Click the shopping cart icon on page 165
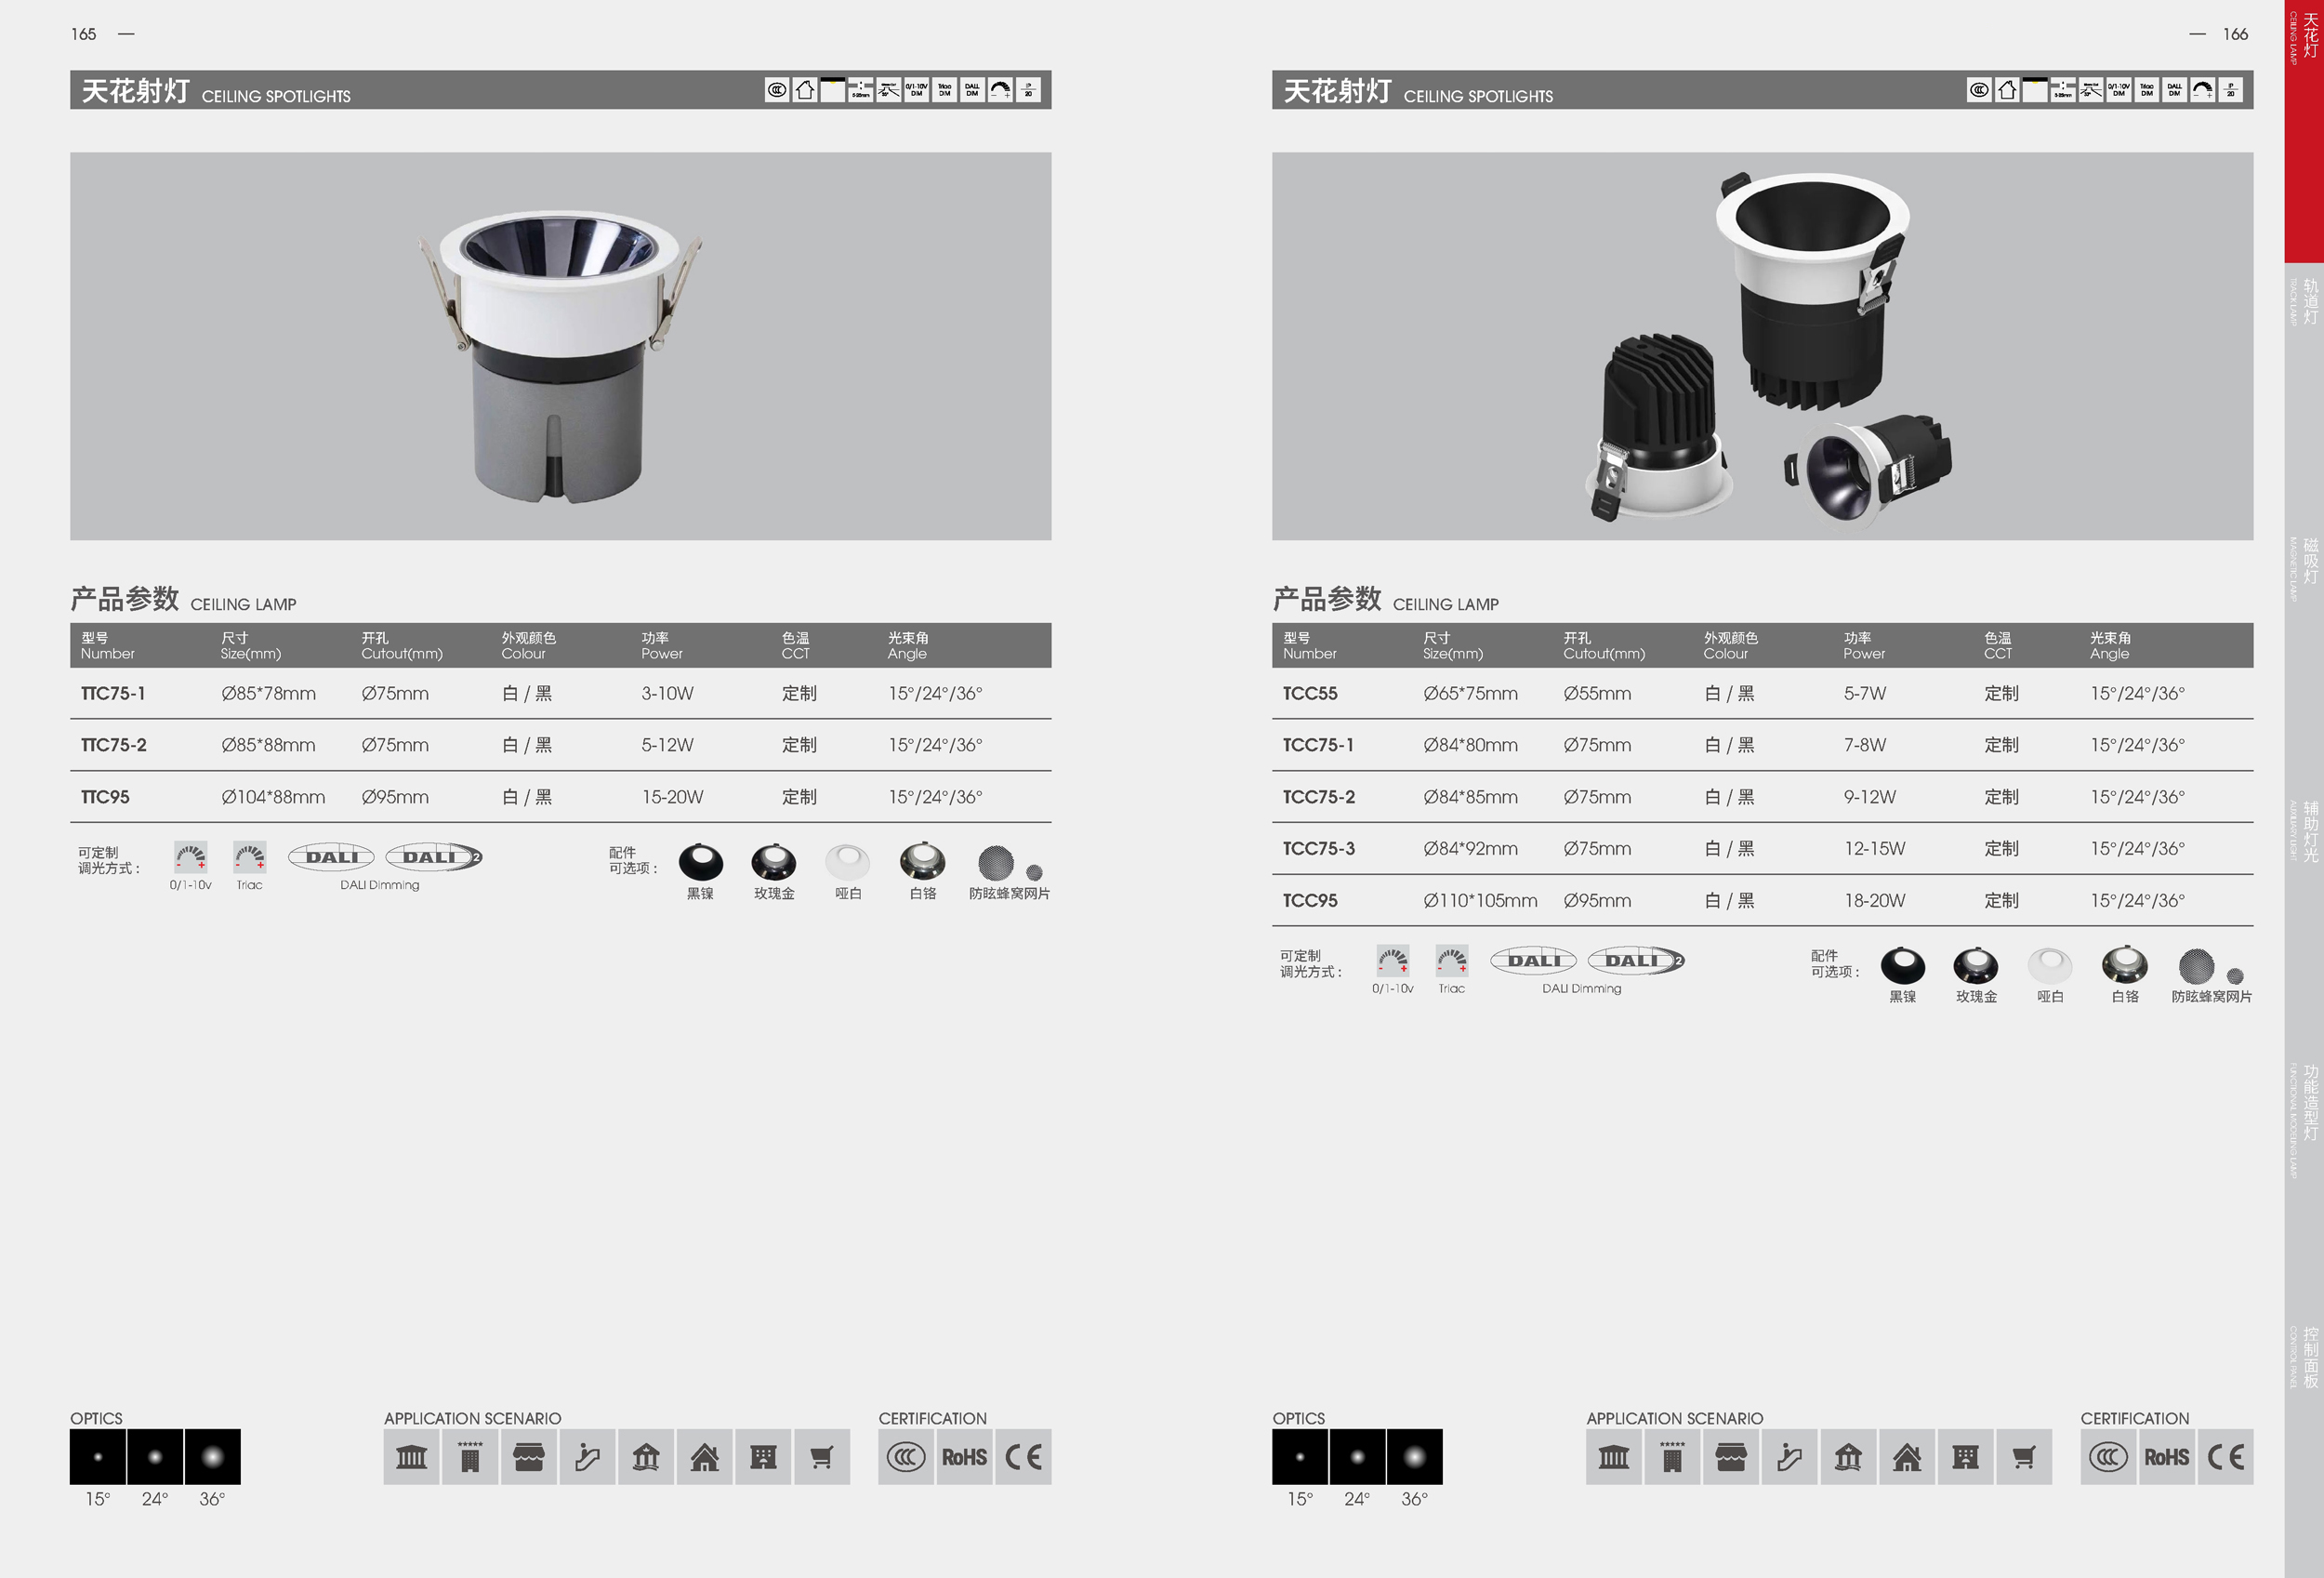Screen dimensions: 2324x1578 821,1457
